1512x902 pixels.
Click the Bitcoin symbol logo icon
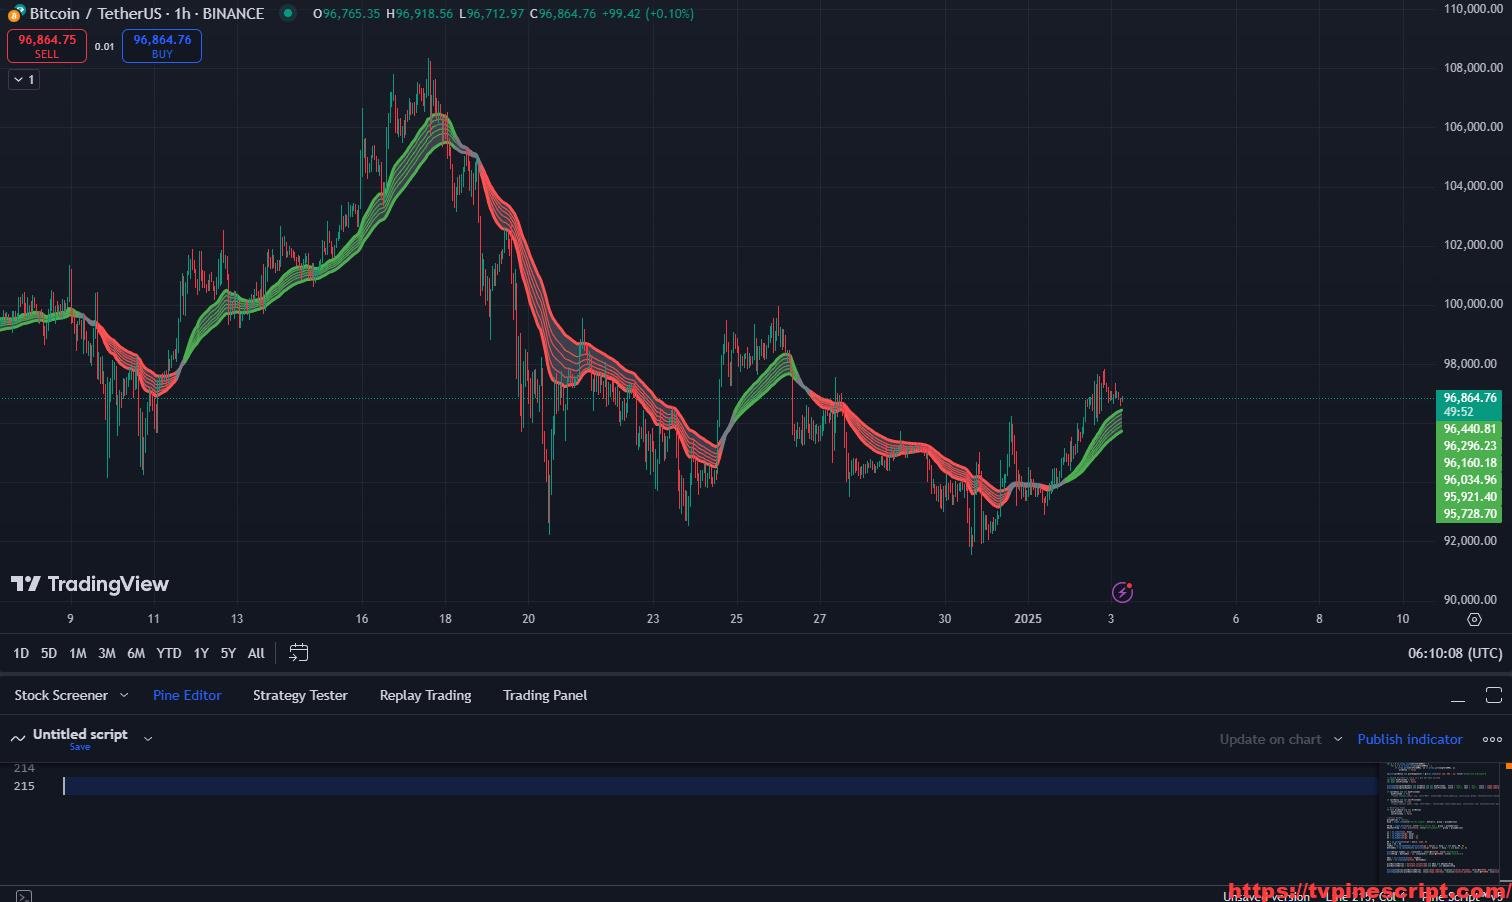(16, 14)
